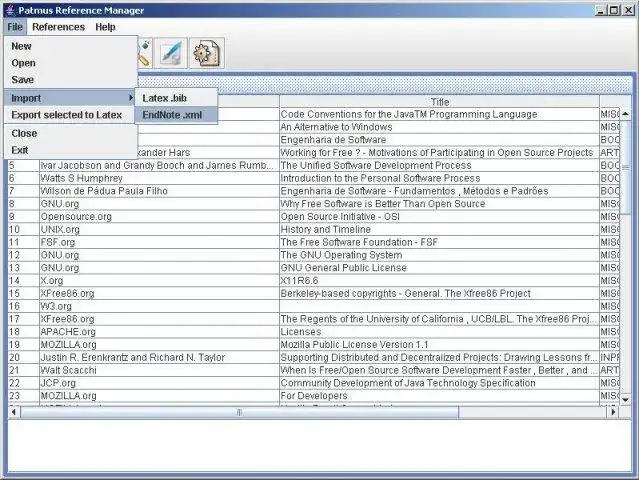Select the short 'Engenharia de Software' title cell
Screen dimensions: 639x480
(x=439, y=140)
